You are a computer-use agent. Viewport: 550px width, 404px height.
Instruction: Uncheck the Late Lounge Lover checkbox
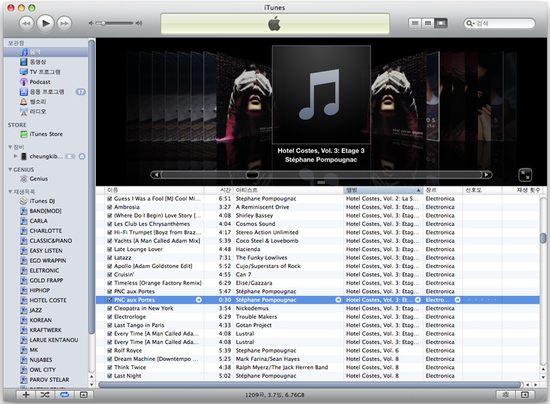109,249
